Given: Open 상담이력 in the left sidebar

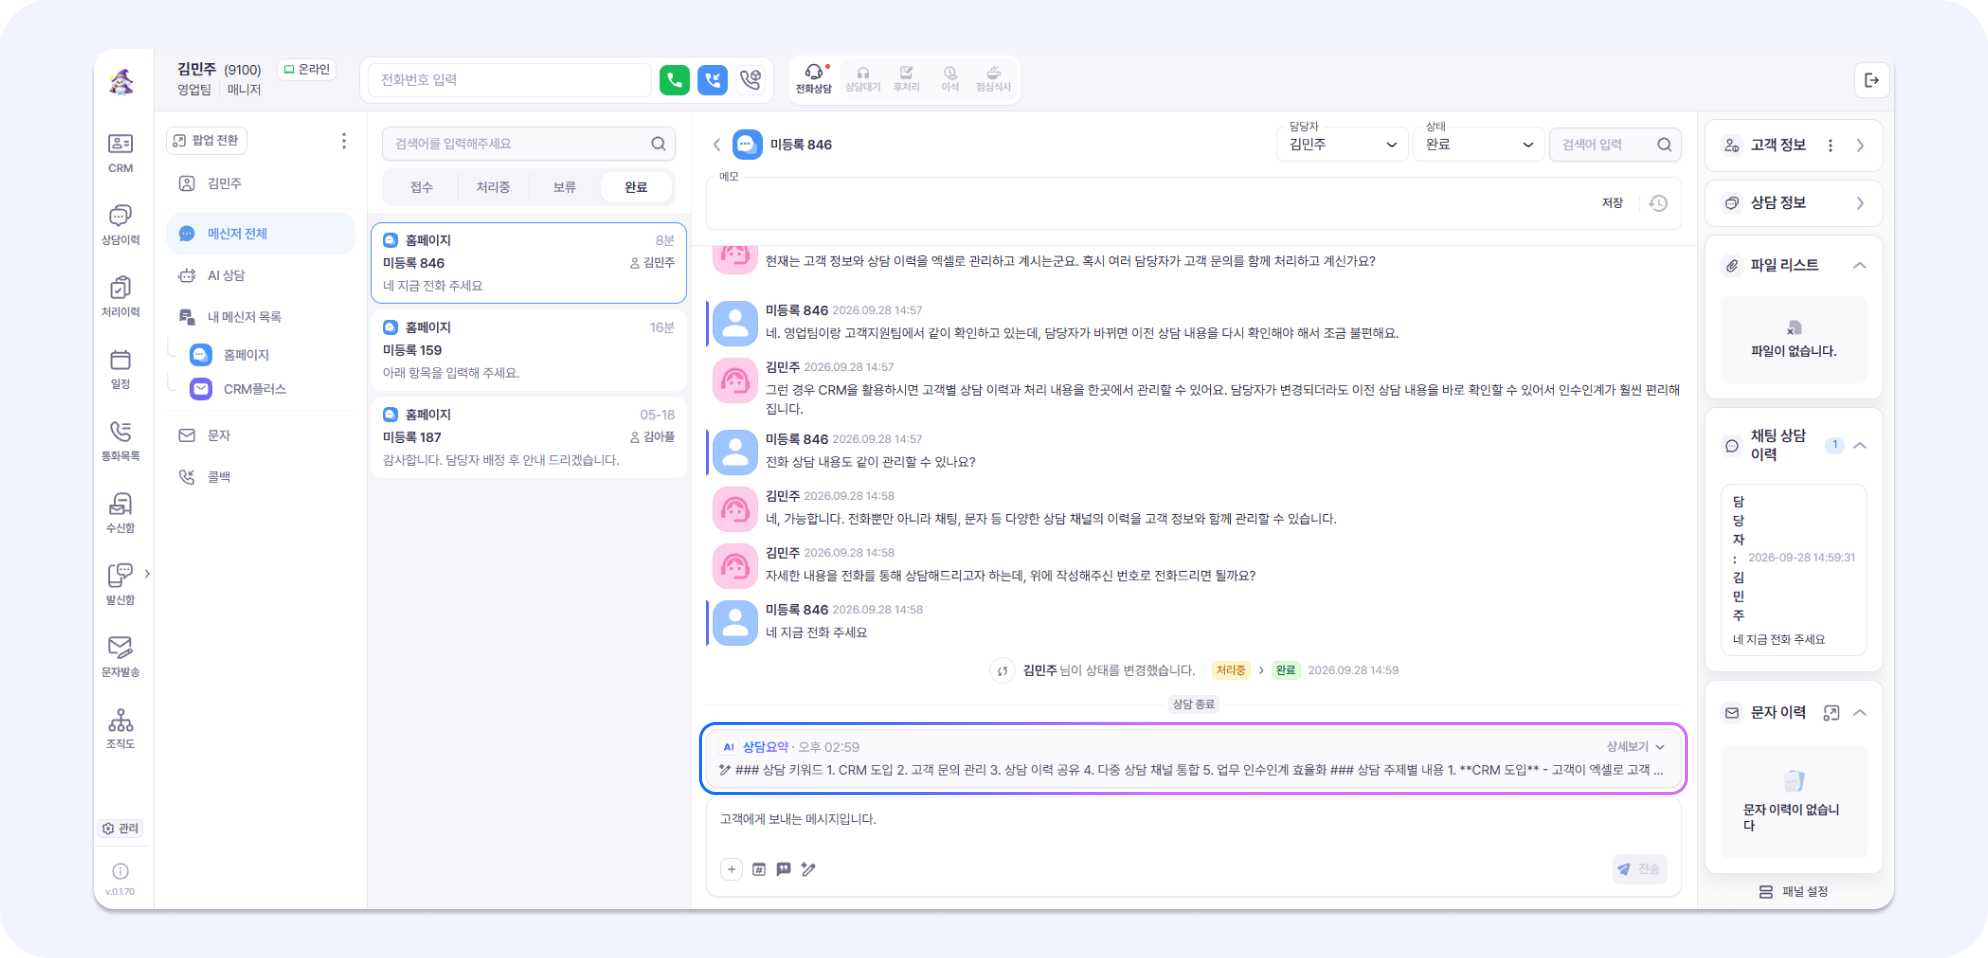Looking at the screenshot, I should point(121,225).
